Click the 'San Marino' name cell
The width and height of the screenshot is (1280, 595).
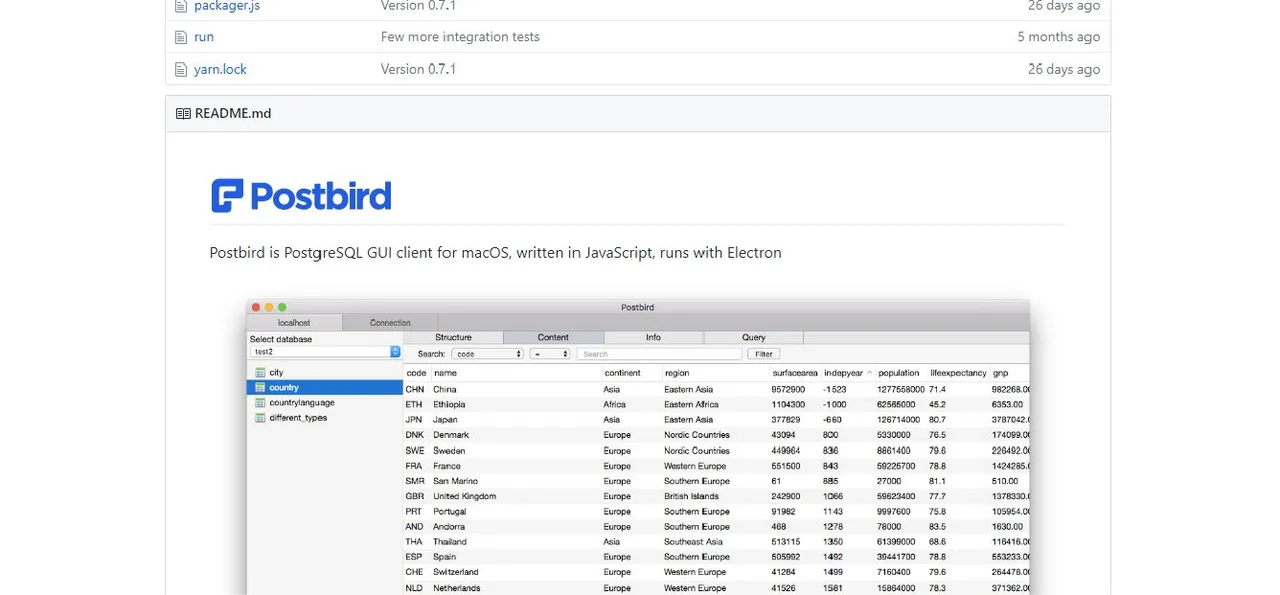[455, 481]
